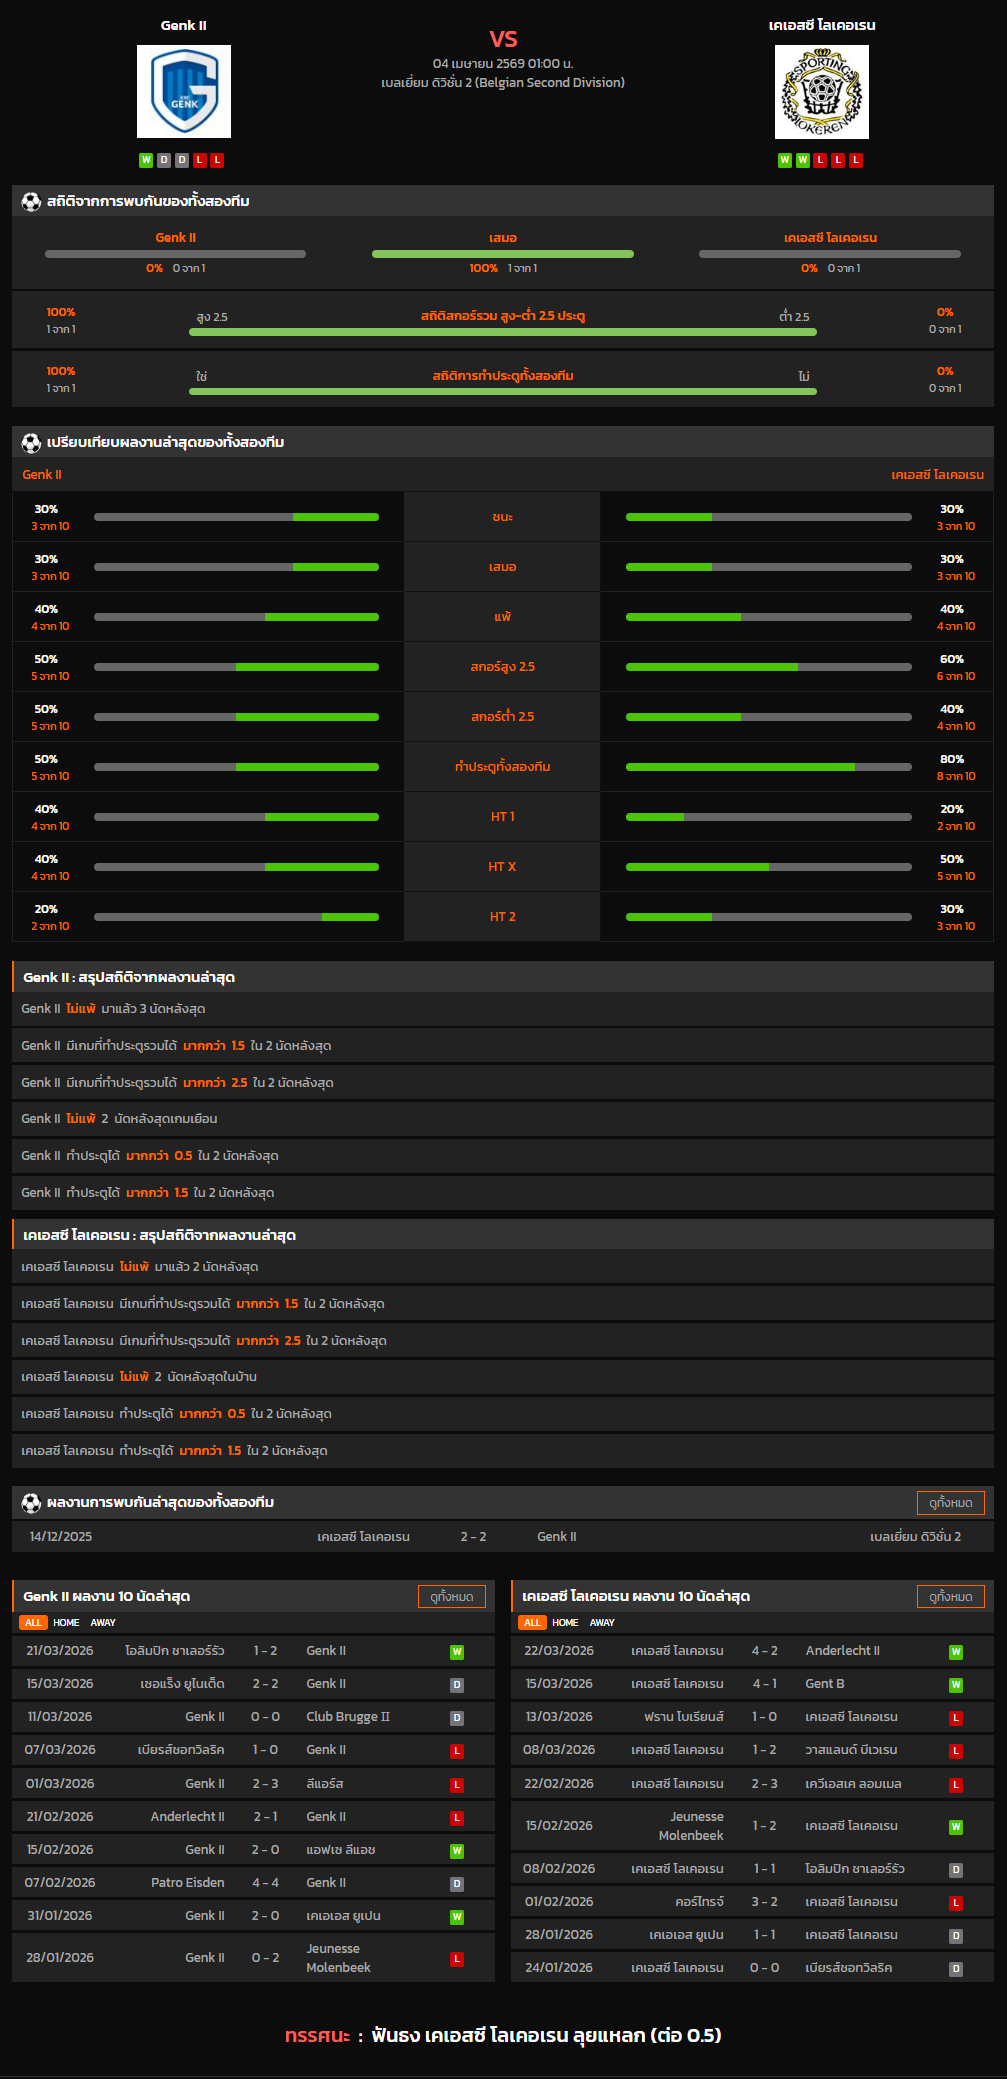
Task: Click the Genk II team logo
Action: (x=184, y=91)
